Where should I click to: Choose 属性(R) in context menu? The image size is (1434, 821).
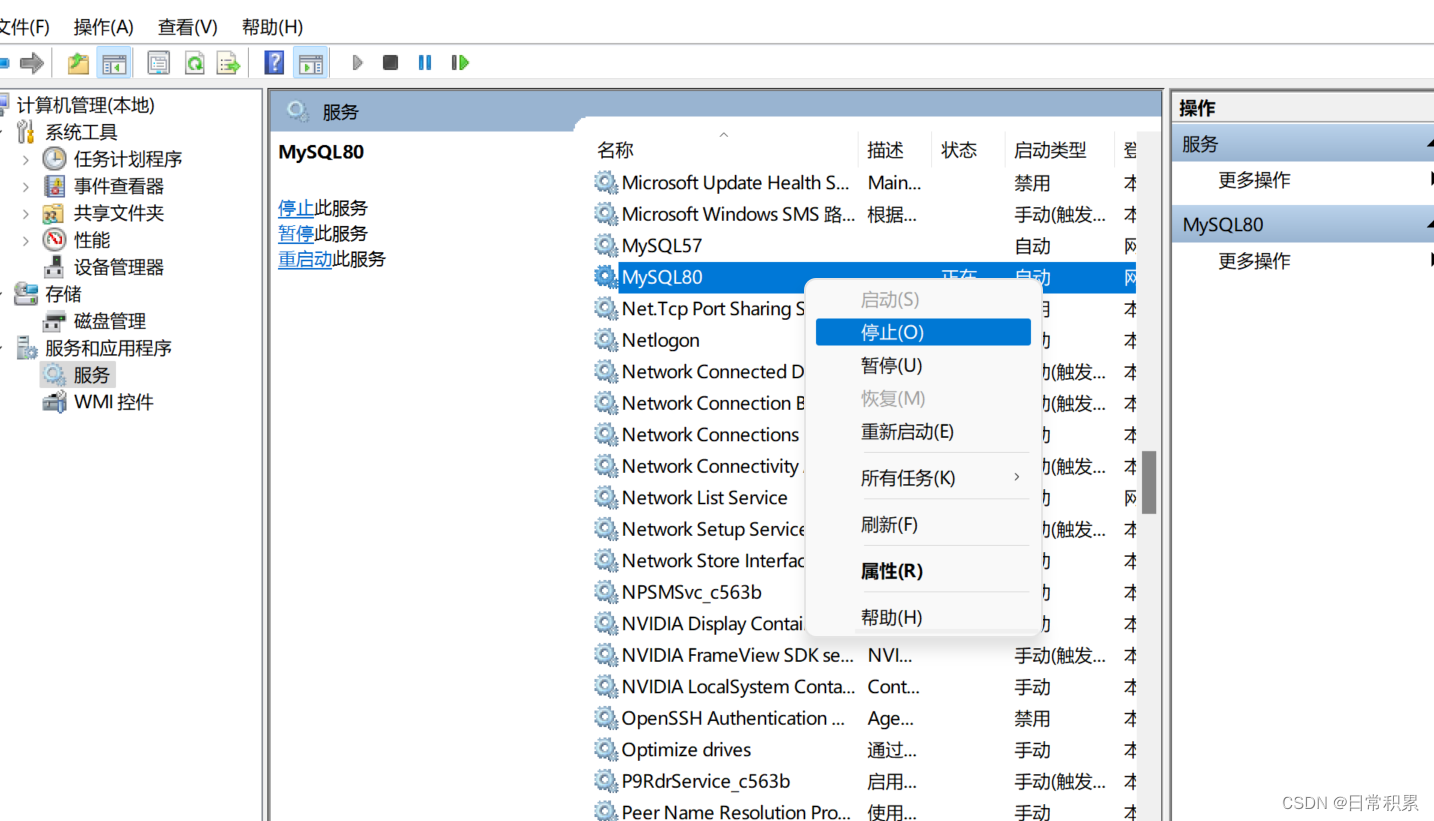pyautogui.click(x=923, y=571)
